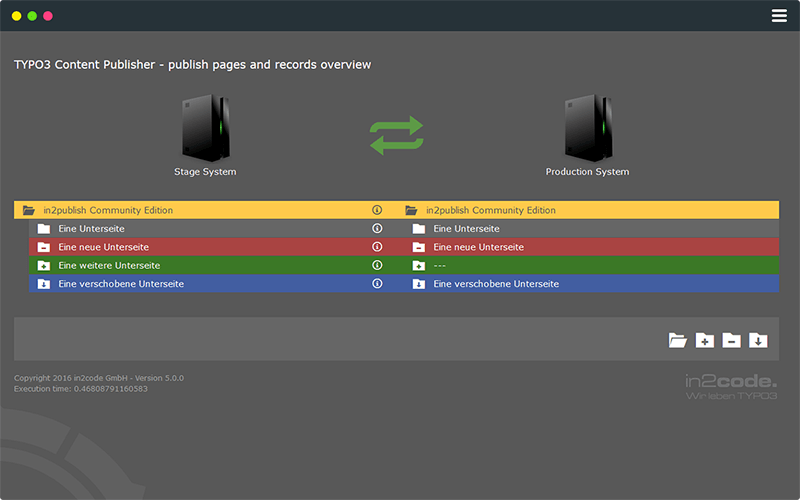Show info for Eine verschobene Unterseite row
This screenshot has width=800, height=500.
pyautogui.click(x=377, y=283)
